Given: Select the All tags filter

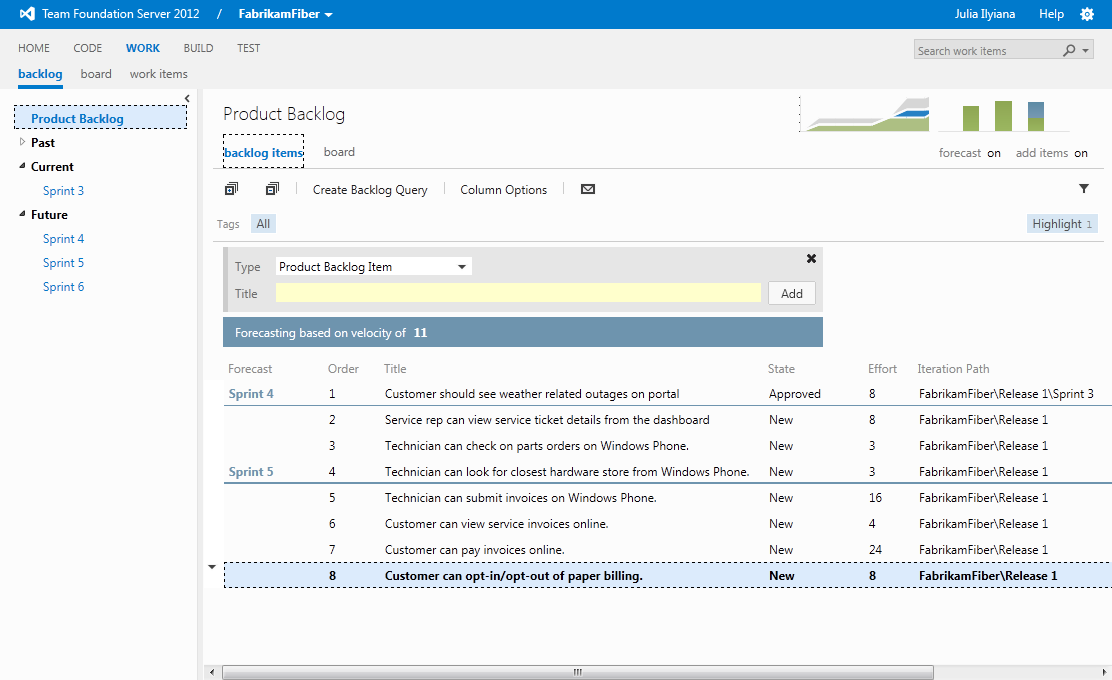Looking at the screenshot, I should [263, 223].
